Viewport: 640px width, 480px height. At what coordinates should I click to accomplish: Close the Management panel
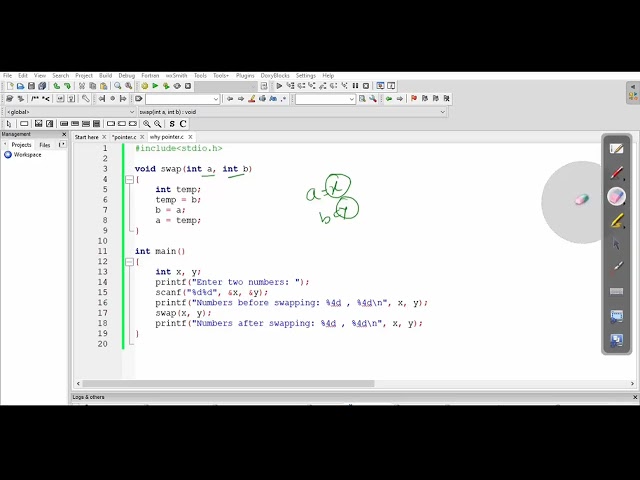click(64, 134)
